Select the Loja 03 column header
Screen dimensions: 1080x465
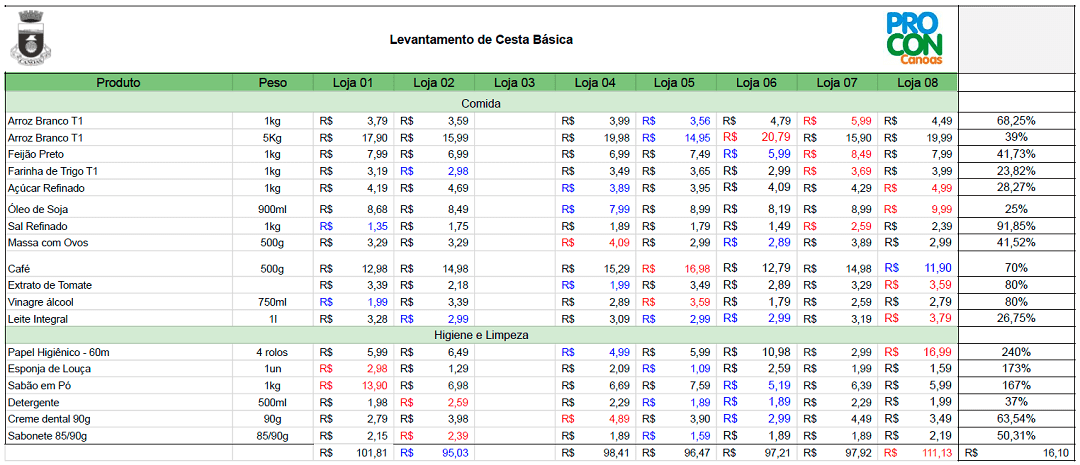514,83
